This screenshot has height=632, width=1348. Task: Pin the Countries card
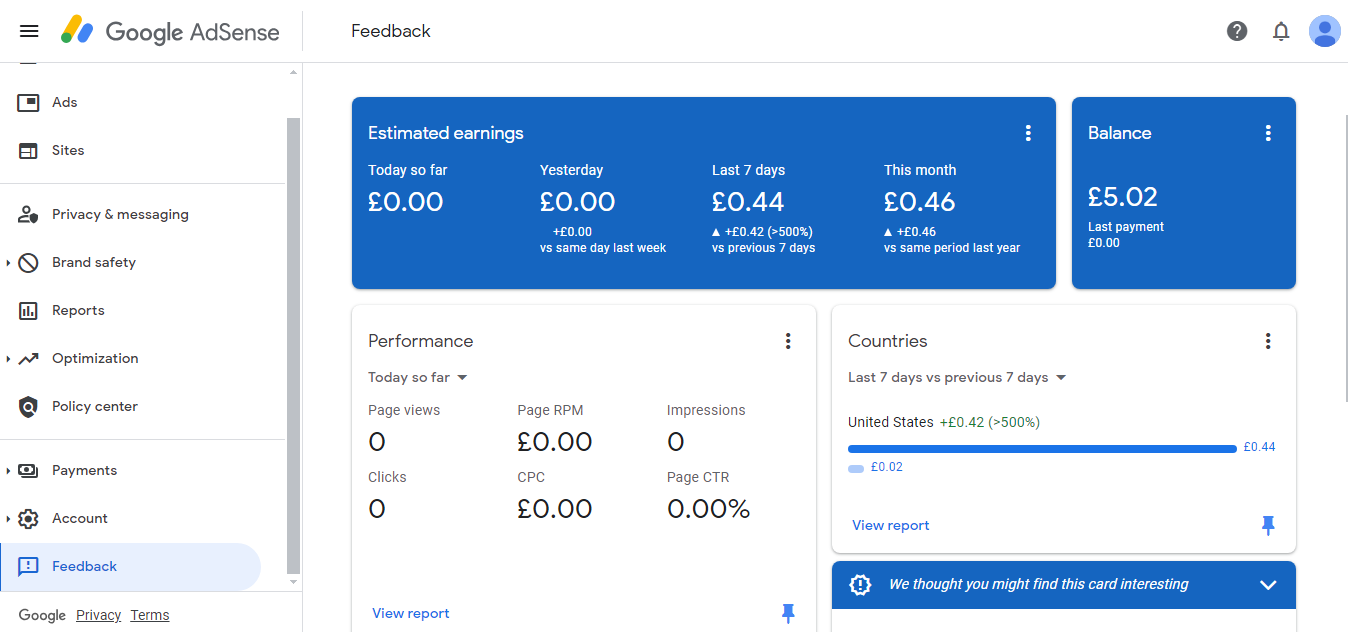coord(1268,525)
